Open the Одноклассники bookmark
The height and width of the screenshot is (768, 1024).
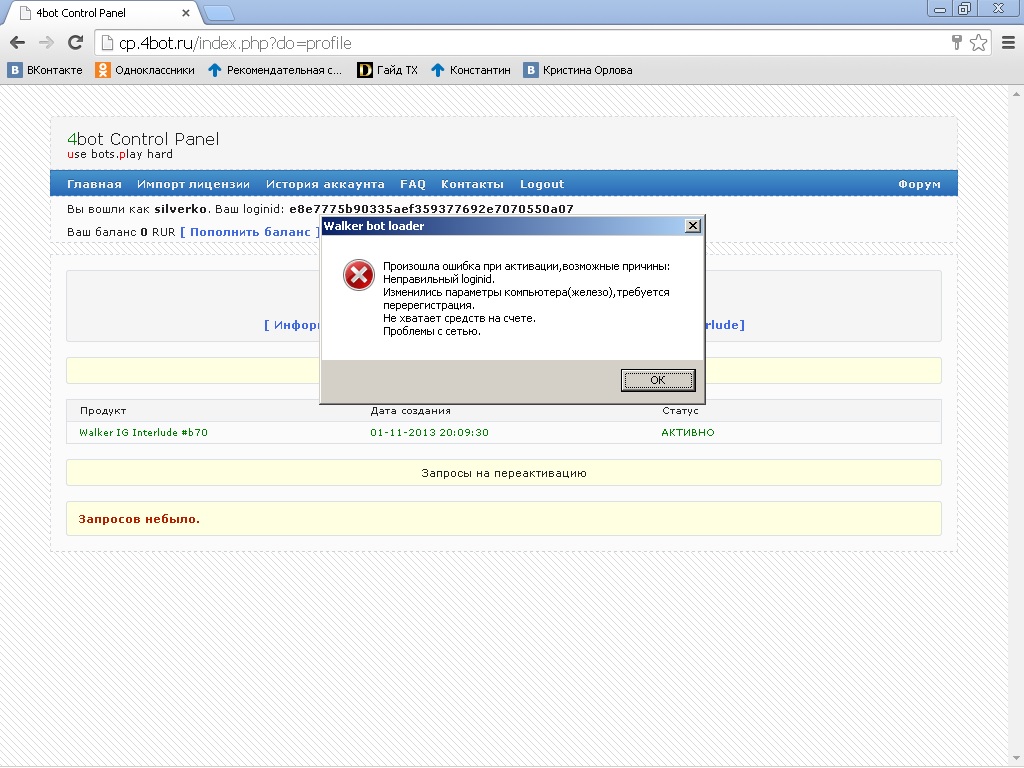tap(145, 70)
